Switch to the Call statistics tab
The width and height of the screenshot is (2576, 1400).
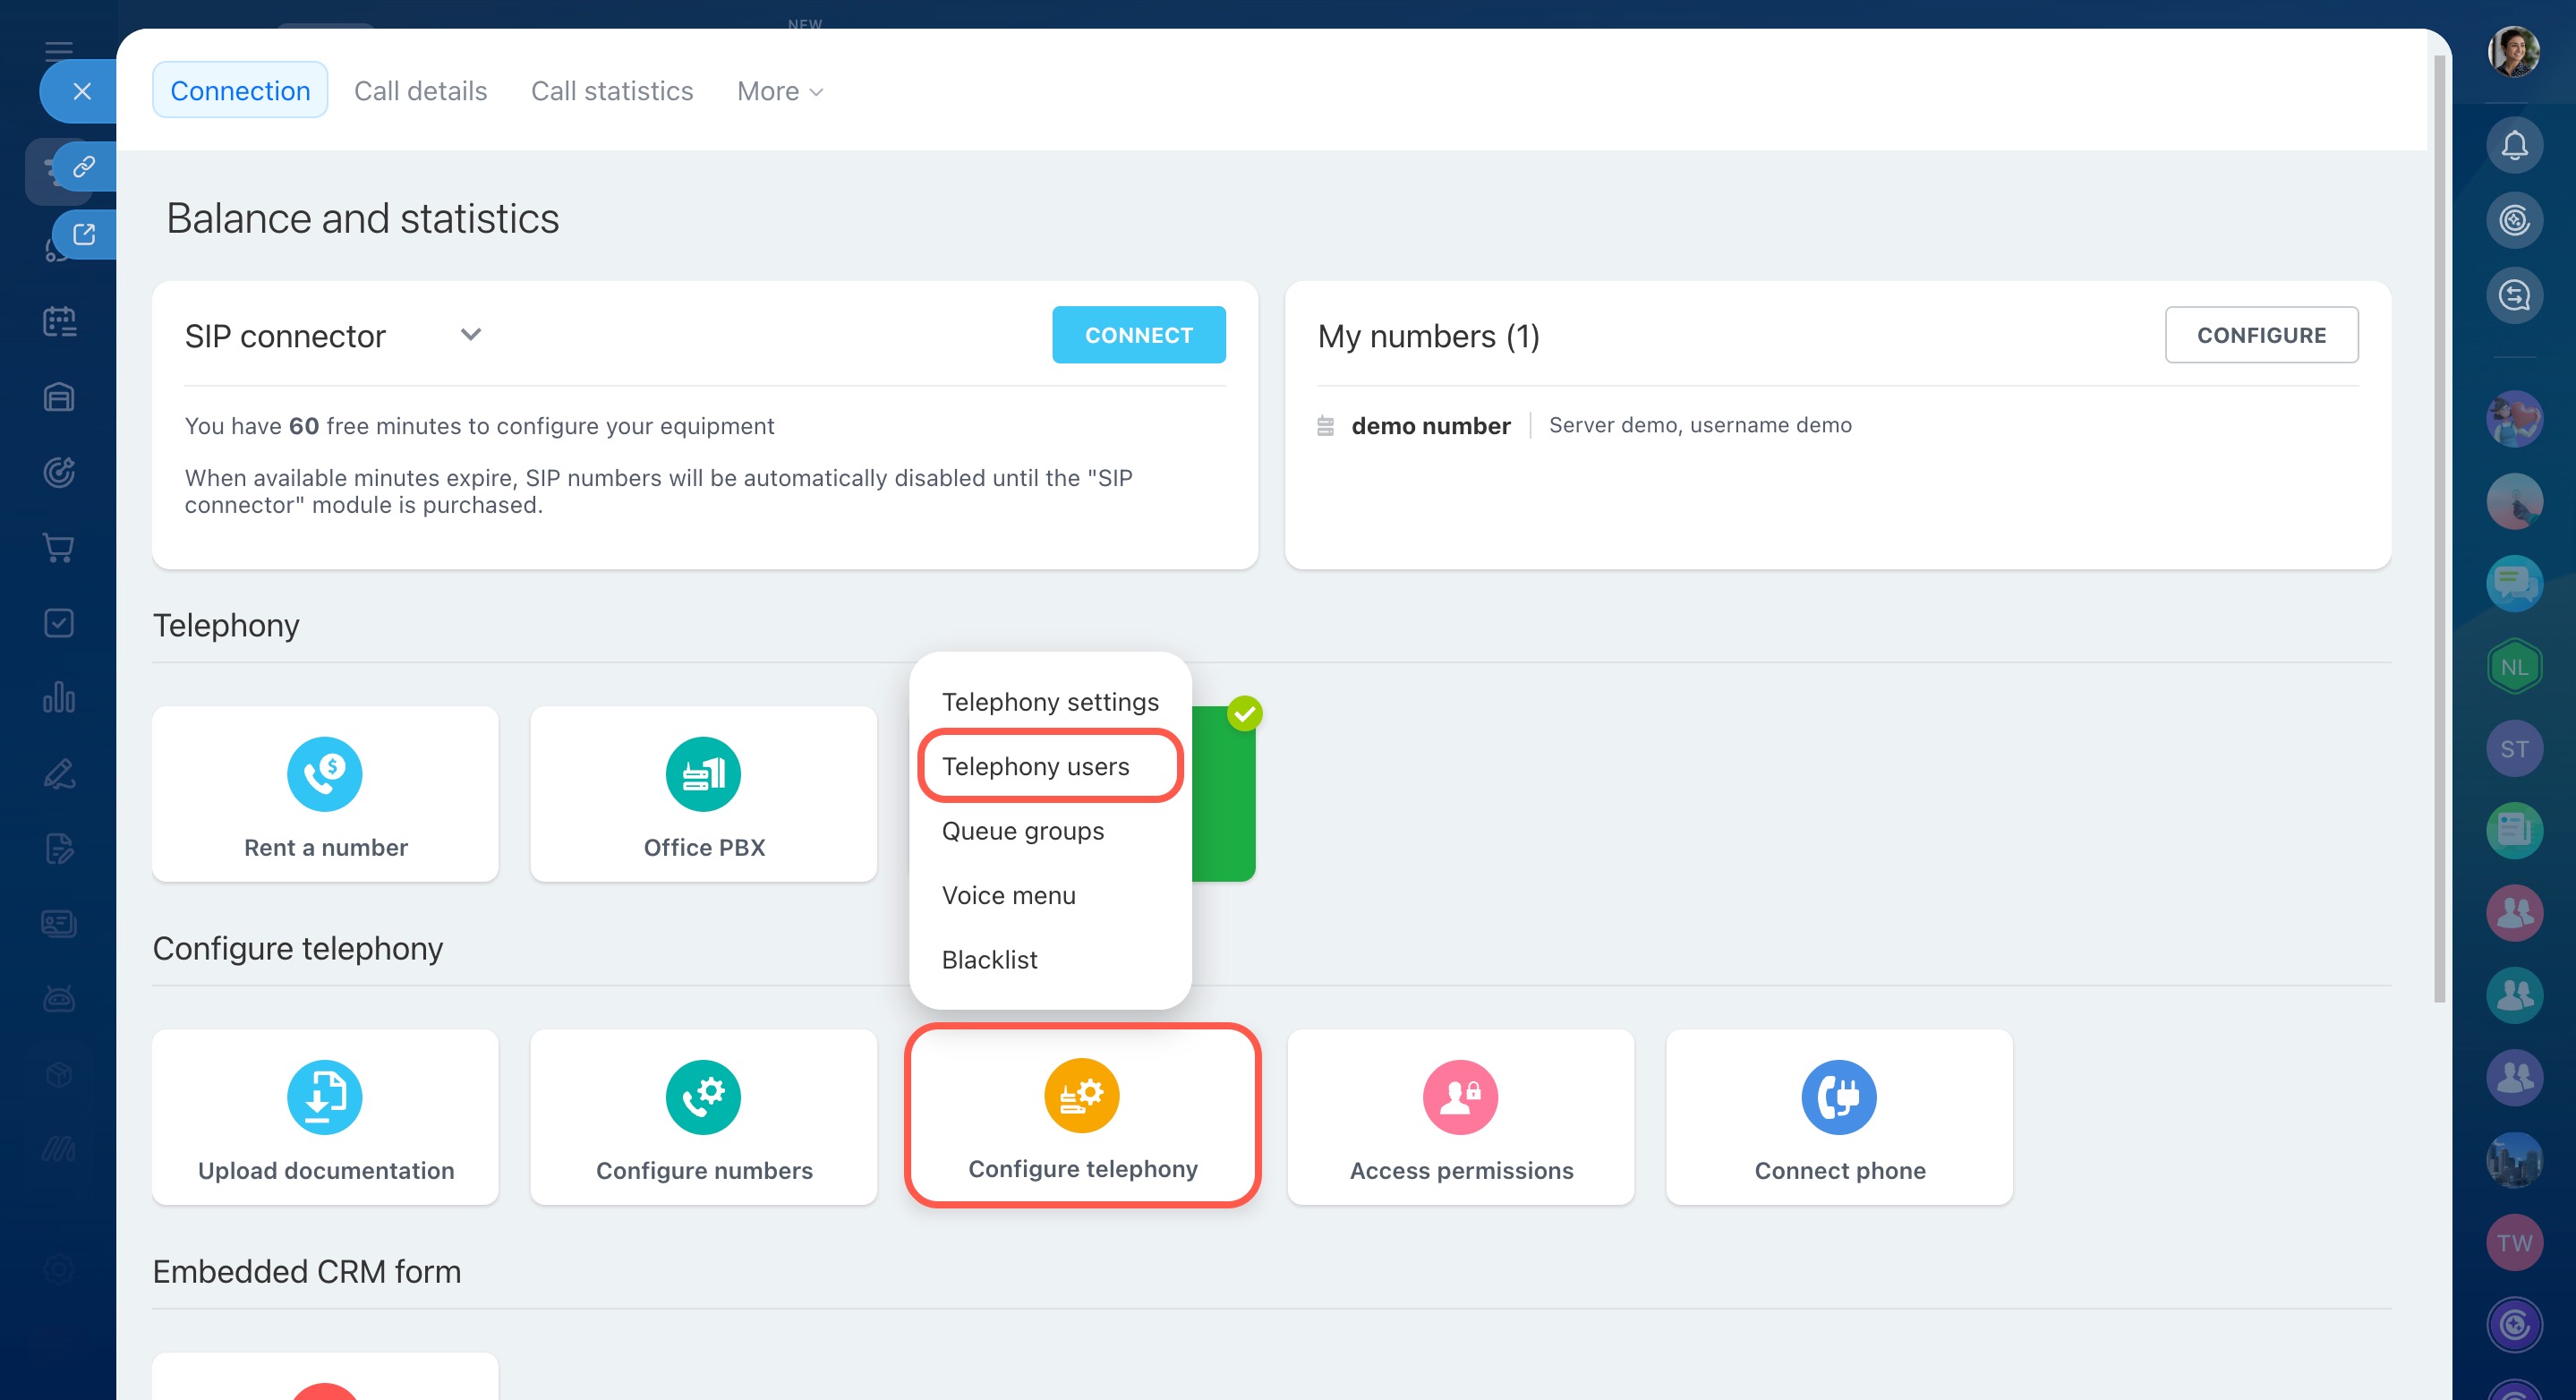611,91
